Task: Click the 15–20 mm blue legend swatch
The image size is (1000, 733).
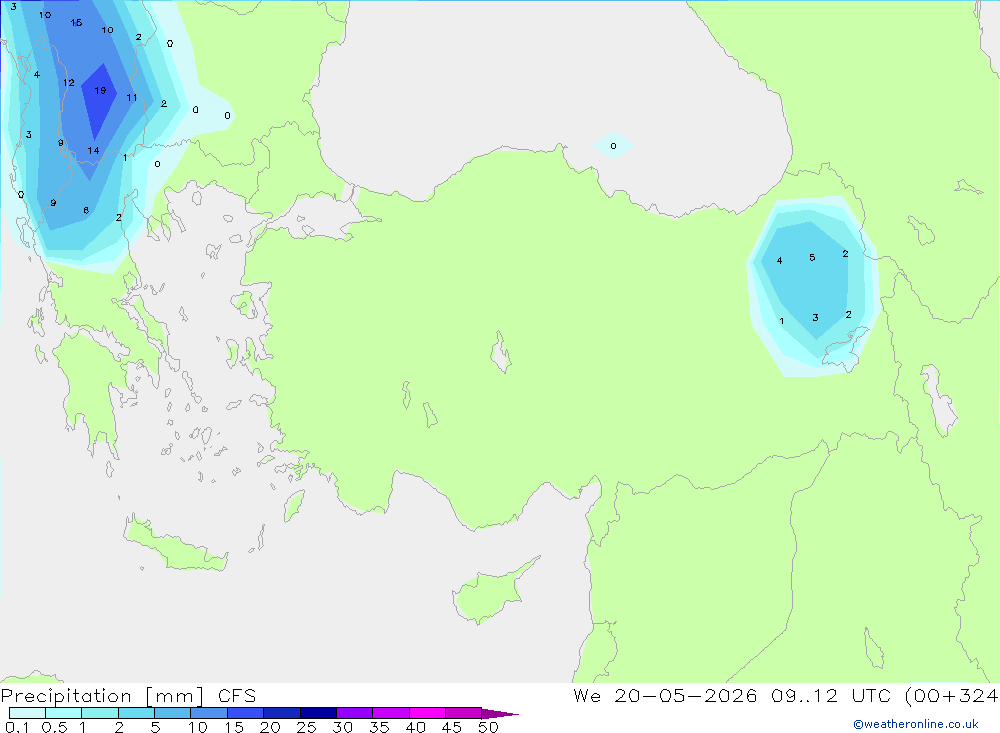Action: coord(245,713)
